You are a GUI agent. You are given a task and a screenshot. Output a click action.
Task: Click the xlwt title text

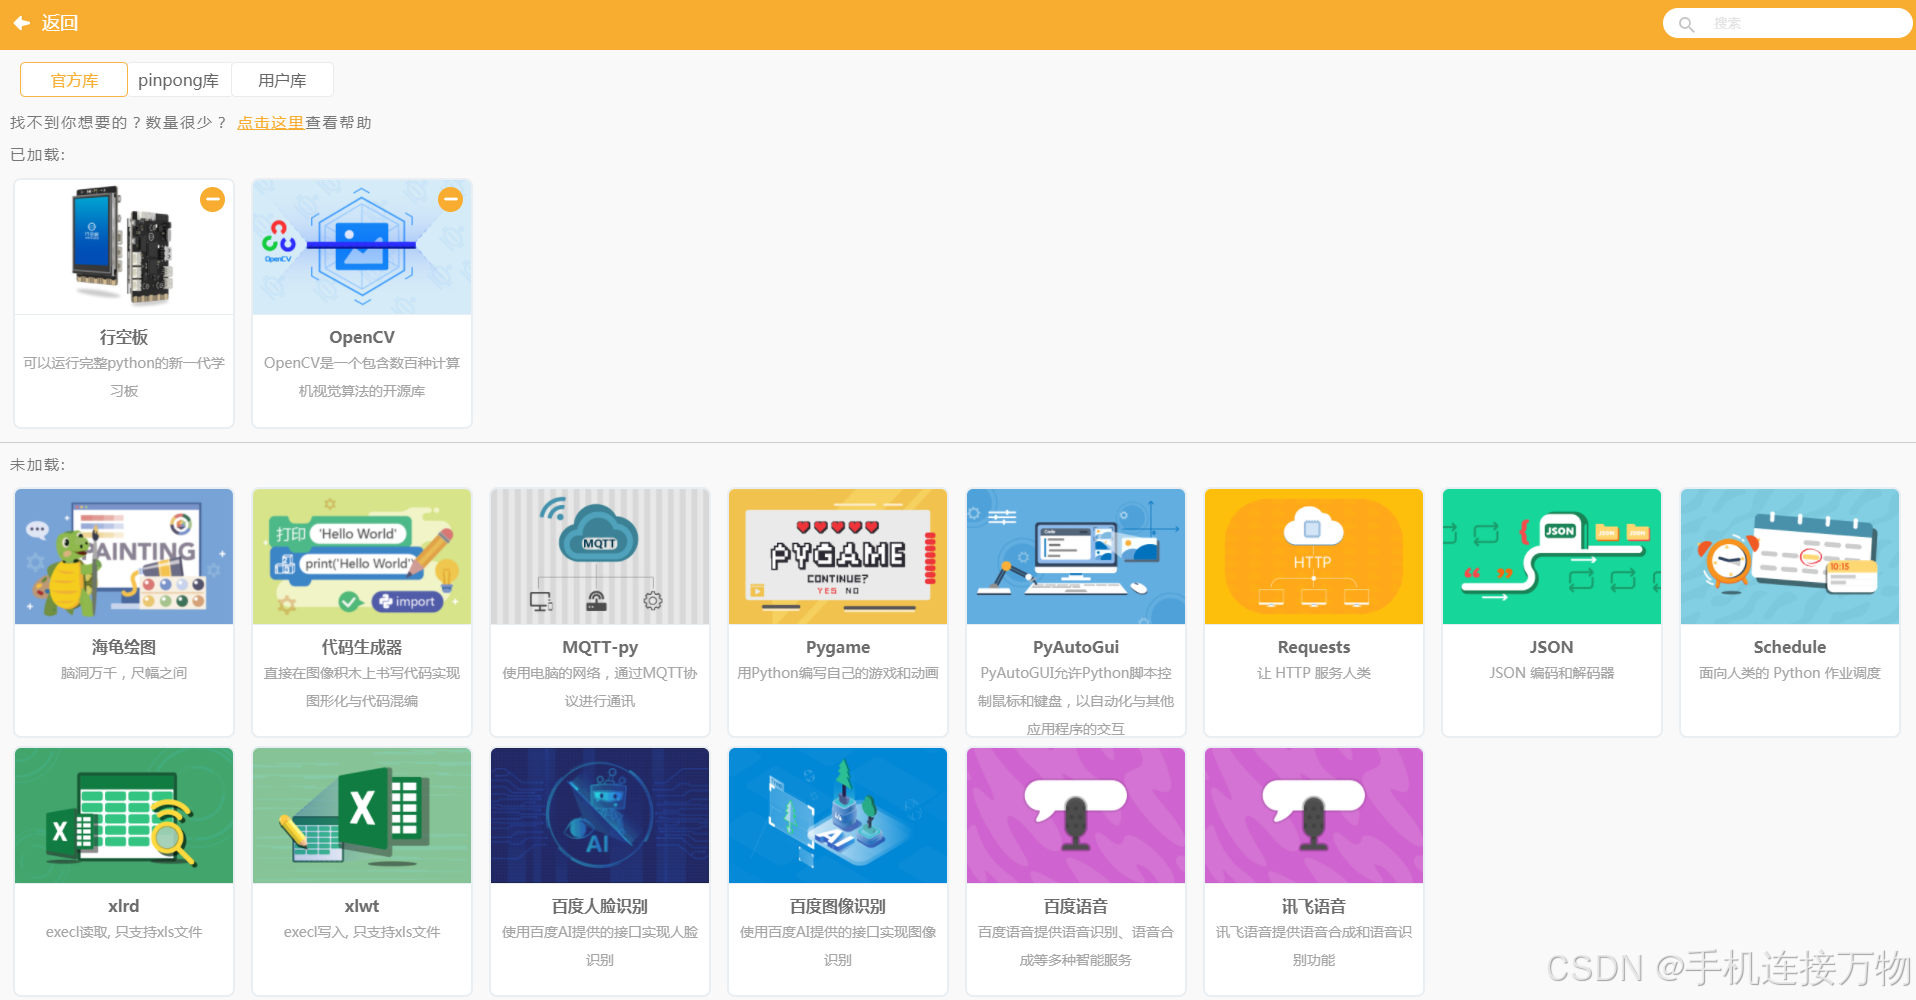[362, 906]
